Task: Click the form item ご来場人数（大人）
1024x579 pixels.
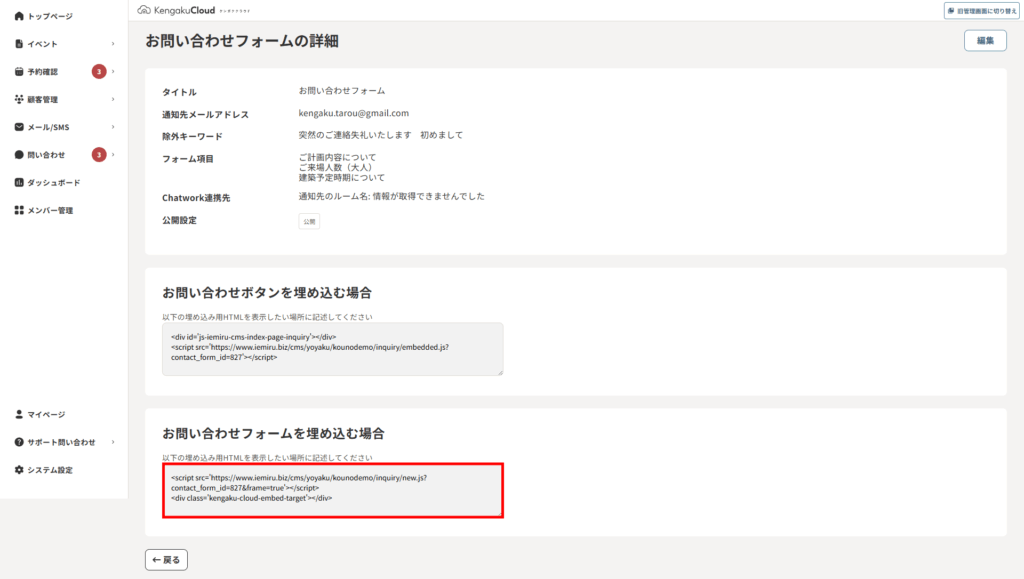Action: tap(337, 167)
